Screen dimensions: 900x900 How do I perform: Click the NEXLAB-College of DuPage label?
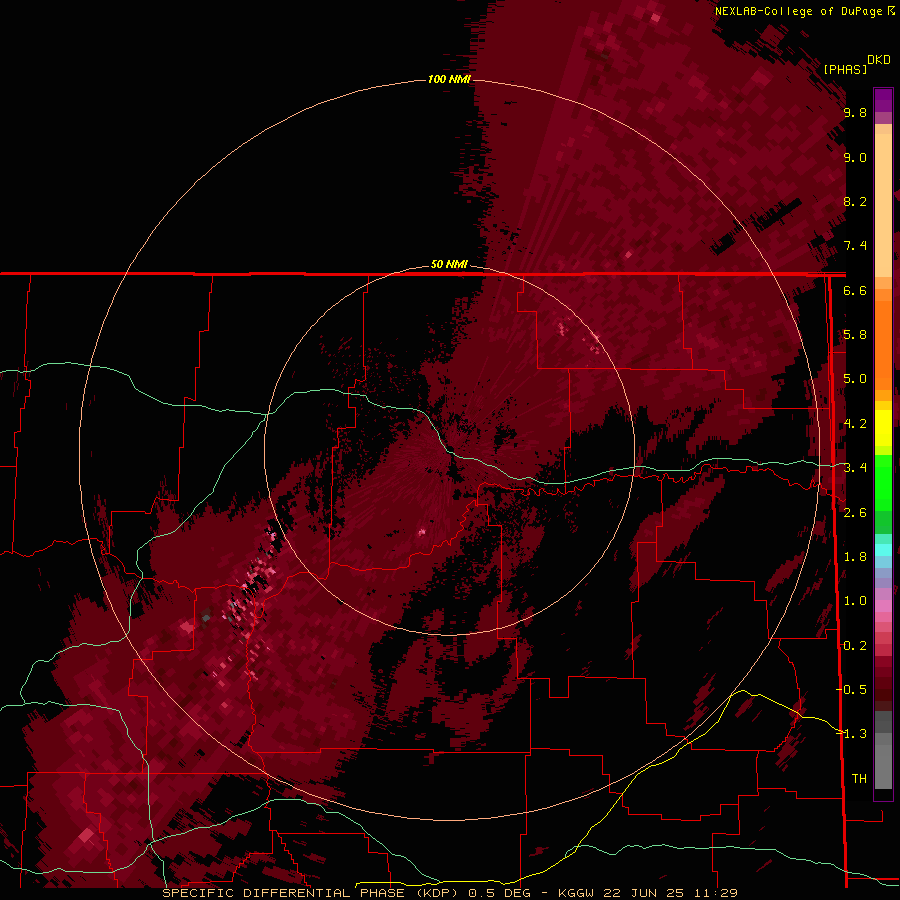click(798, 11)
